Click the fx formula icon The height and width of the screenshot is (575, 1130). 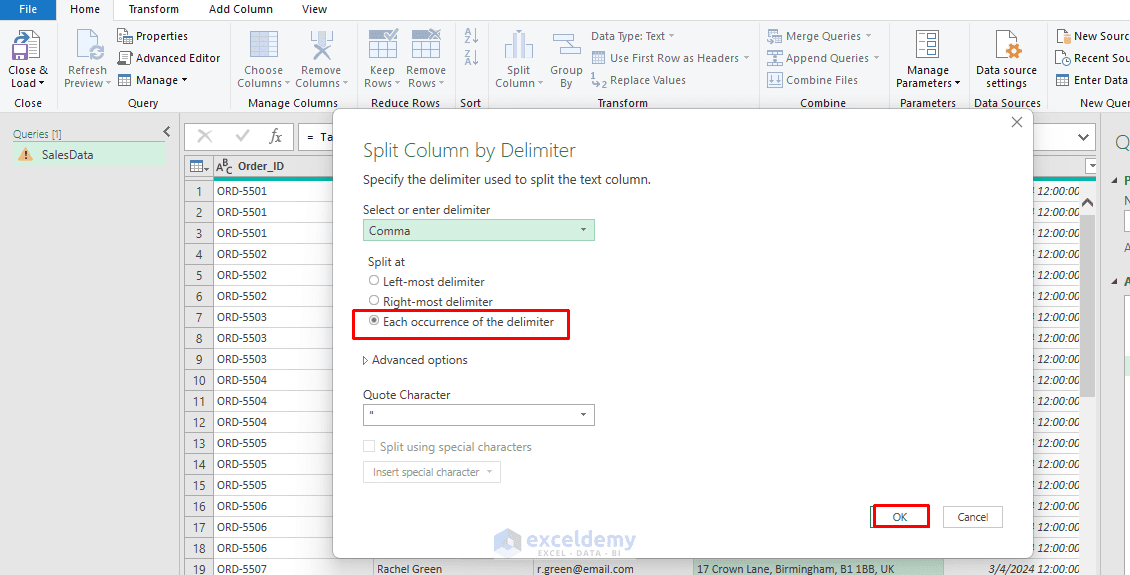tap(275, 136)
